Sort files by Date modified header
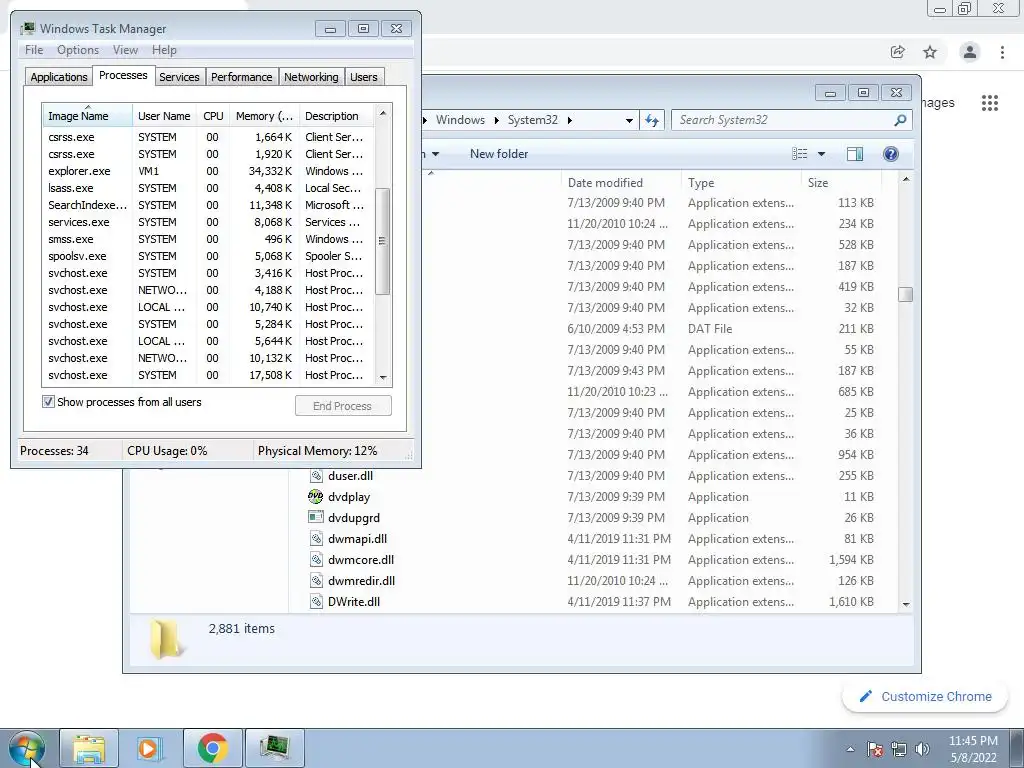Image resolution: width=1024 pixels, height=768 pixels. 621,183
